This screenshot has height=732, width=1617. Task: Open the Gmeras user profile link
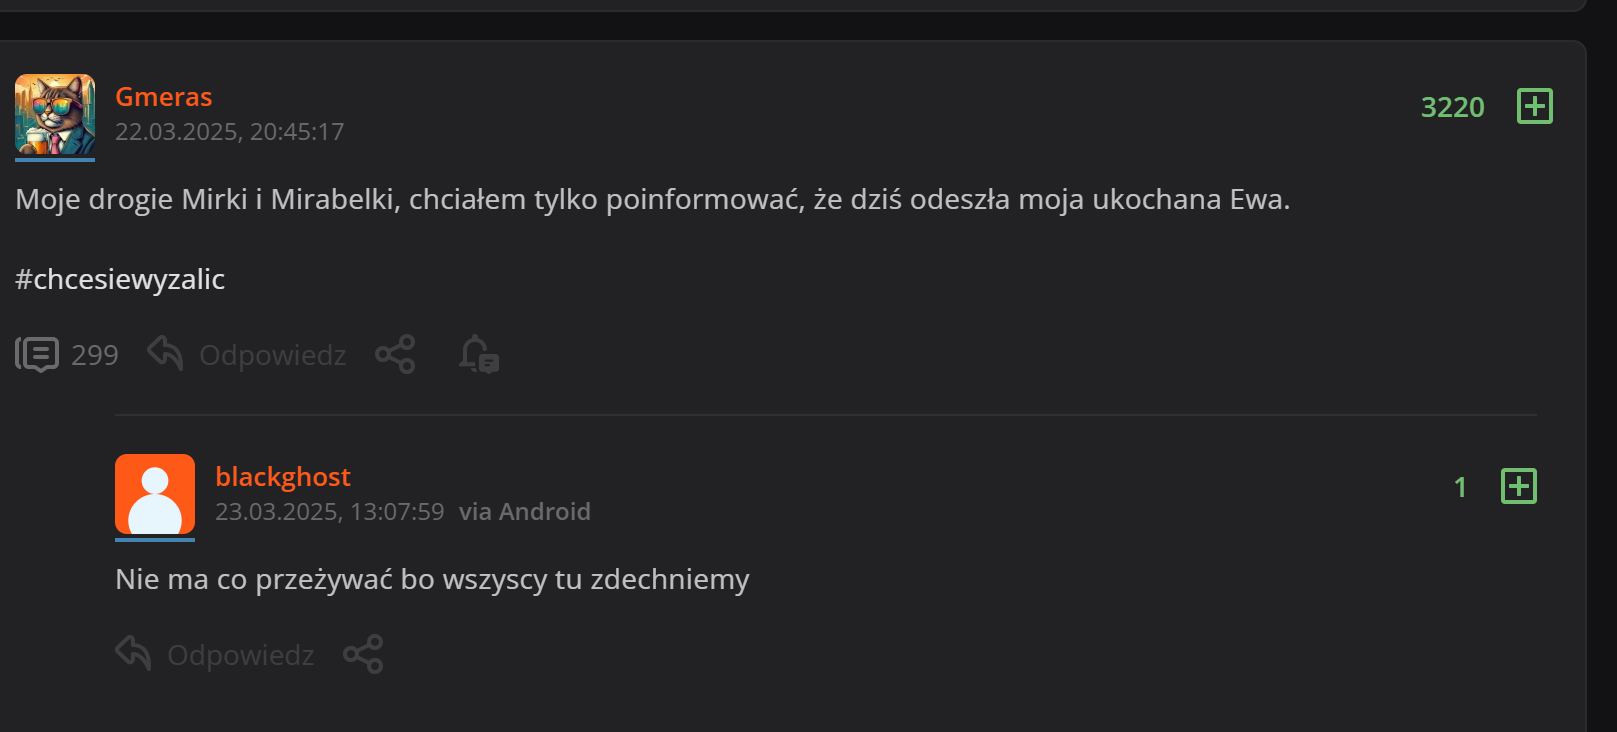pos(164,97)
